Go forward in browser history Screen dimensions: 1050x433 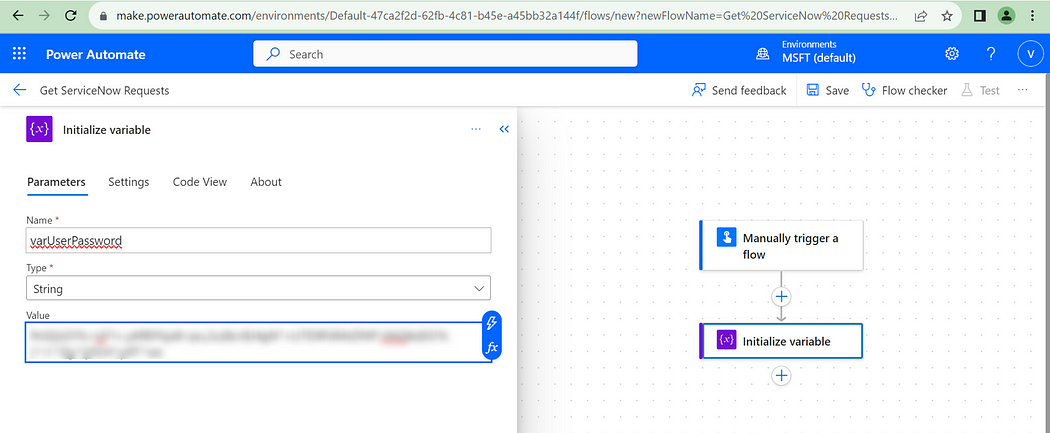click(44, 15)
